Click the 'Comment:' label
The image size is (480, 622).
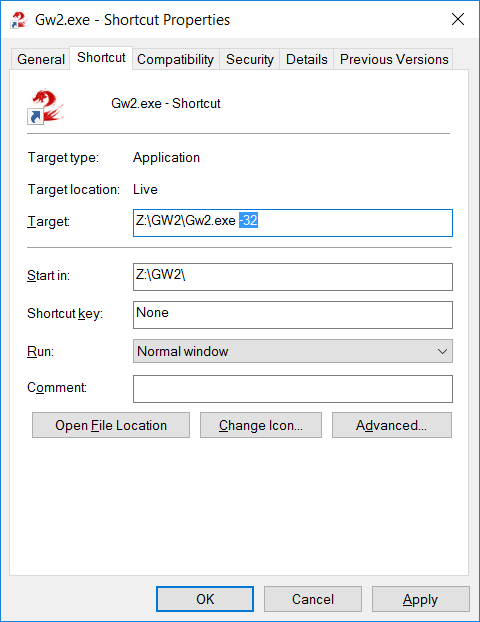point(57,387)
